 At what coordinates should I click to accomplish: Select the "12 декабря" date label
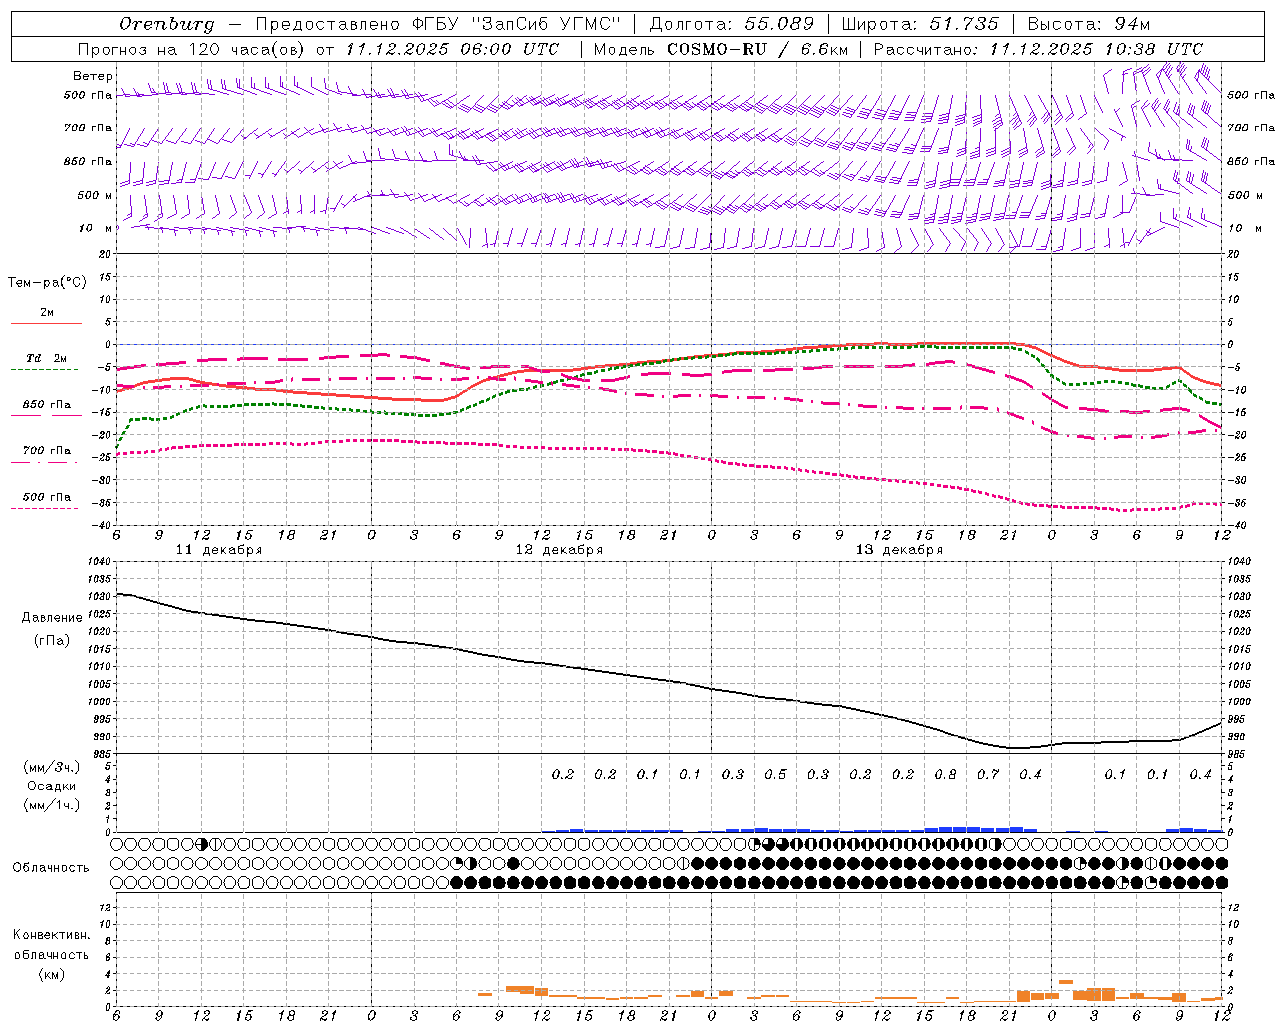(559, 550)
